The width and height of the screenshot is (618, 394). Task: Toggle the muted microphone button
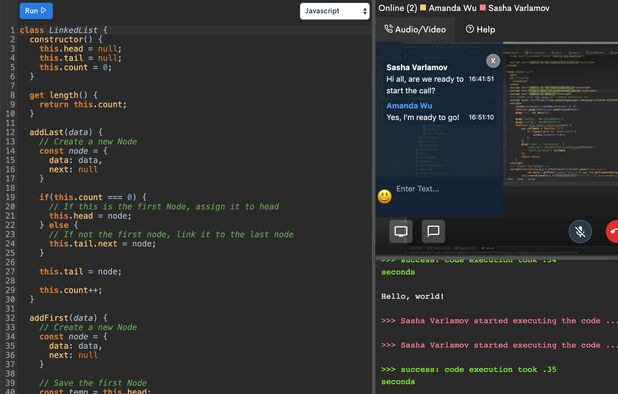point(580,232)
